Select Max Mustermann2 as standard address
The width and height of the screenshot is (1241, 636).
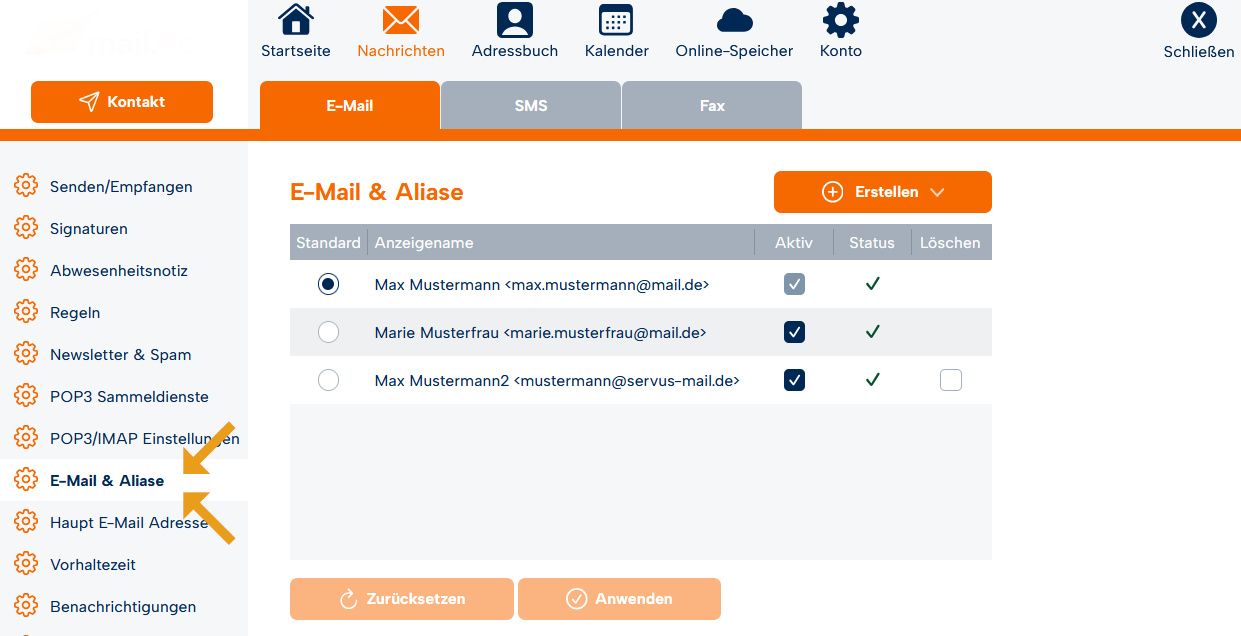point(328,380)
